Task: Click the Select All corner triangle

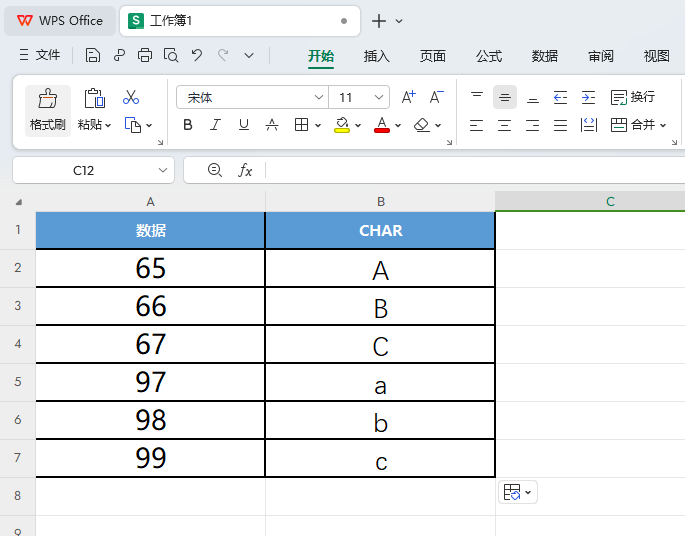Action: tap(18, 202)
